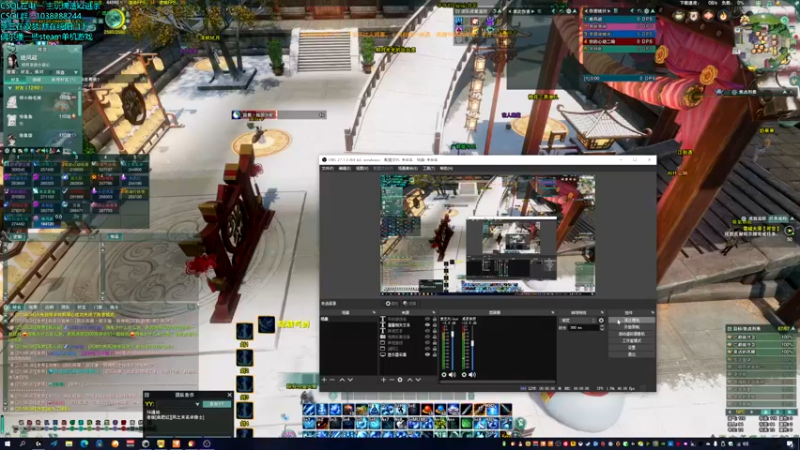Add a new scene in OBS scenes panel
The height and width of the screenshot is (450, 800).
click(324, 380)
